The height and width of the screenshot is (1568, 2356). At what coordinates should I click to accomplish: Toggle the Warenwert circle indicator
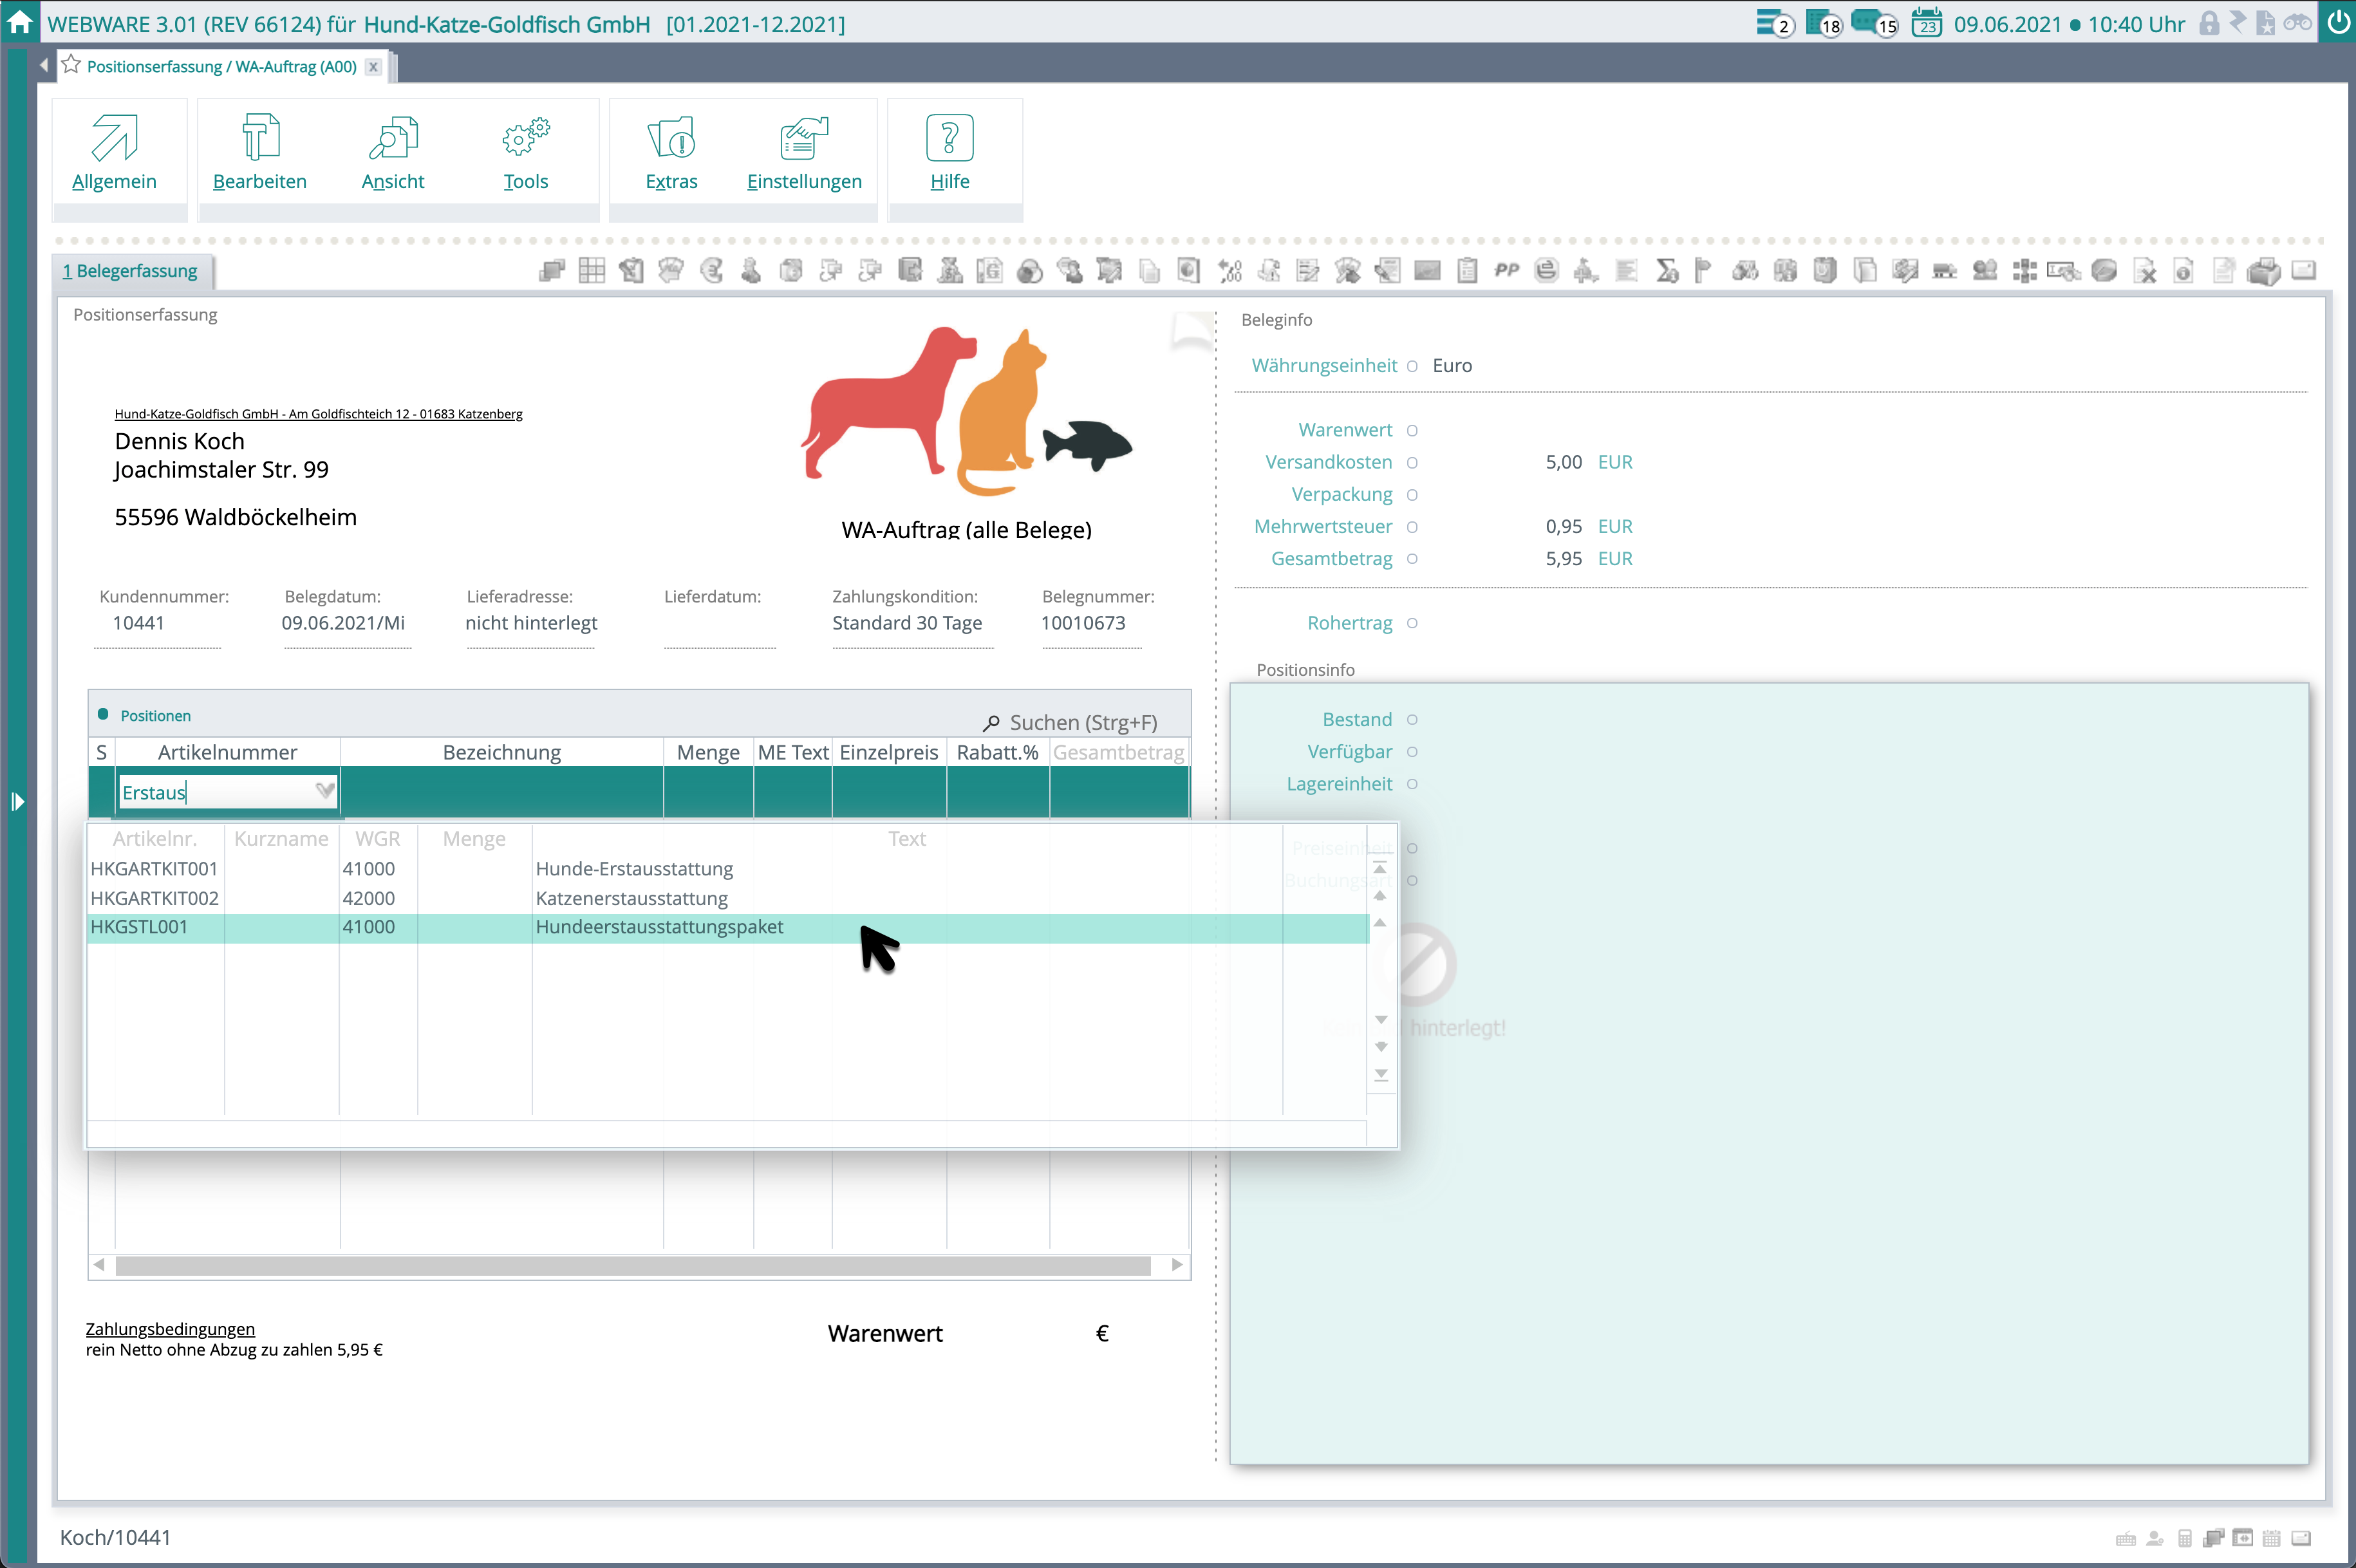tap(1412, 431)
